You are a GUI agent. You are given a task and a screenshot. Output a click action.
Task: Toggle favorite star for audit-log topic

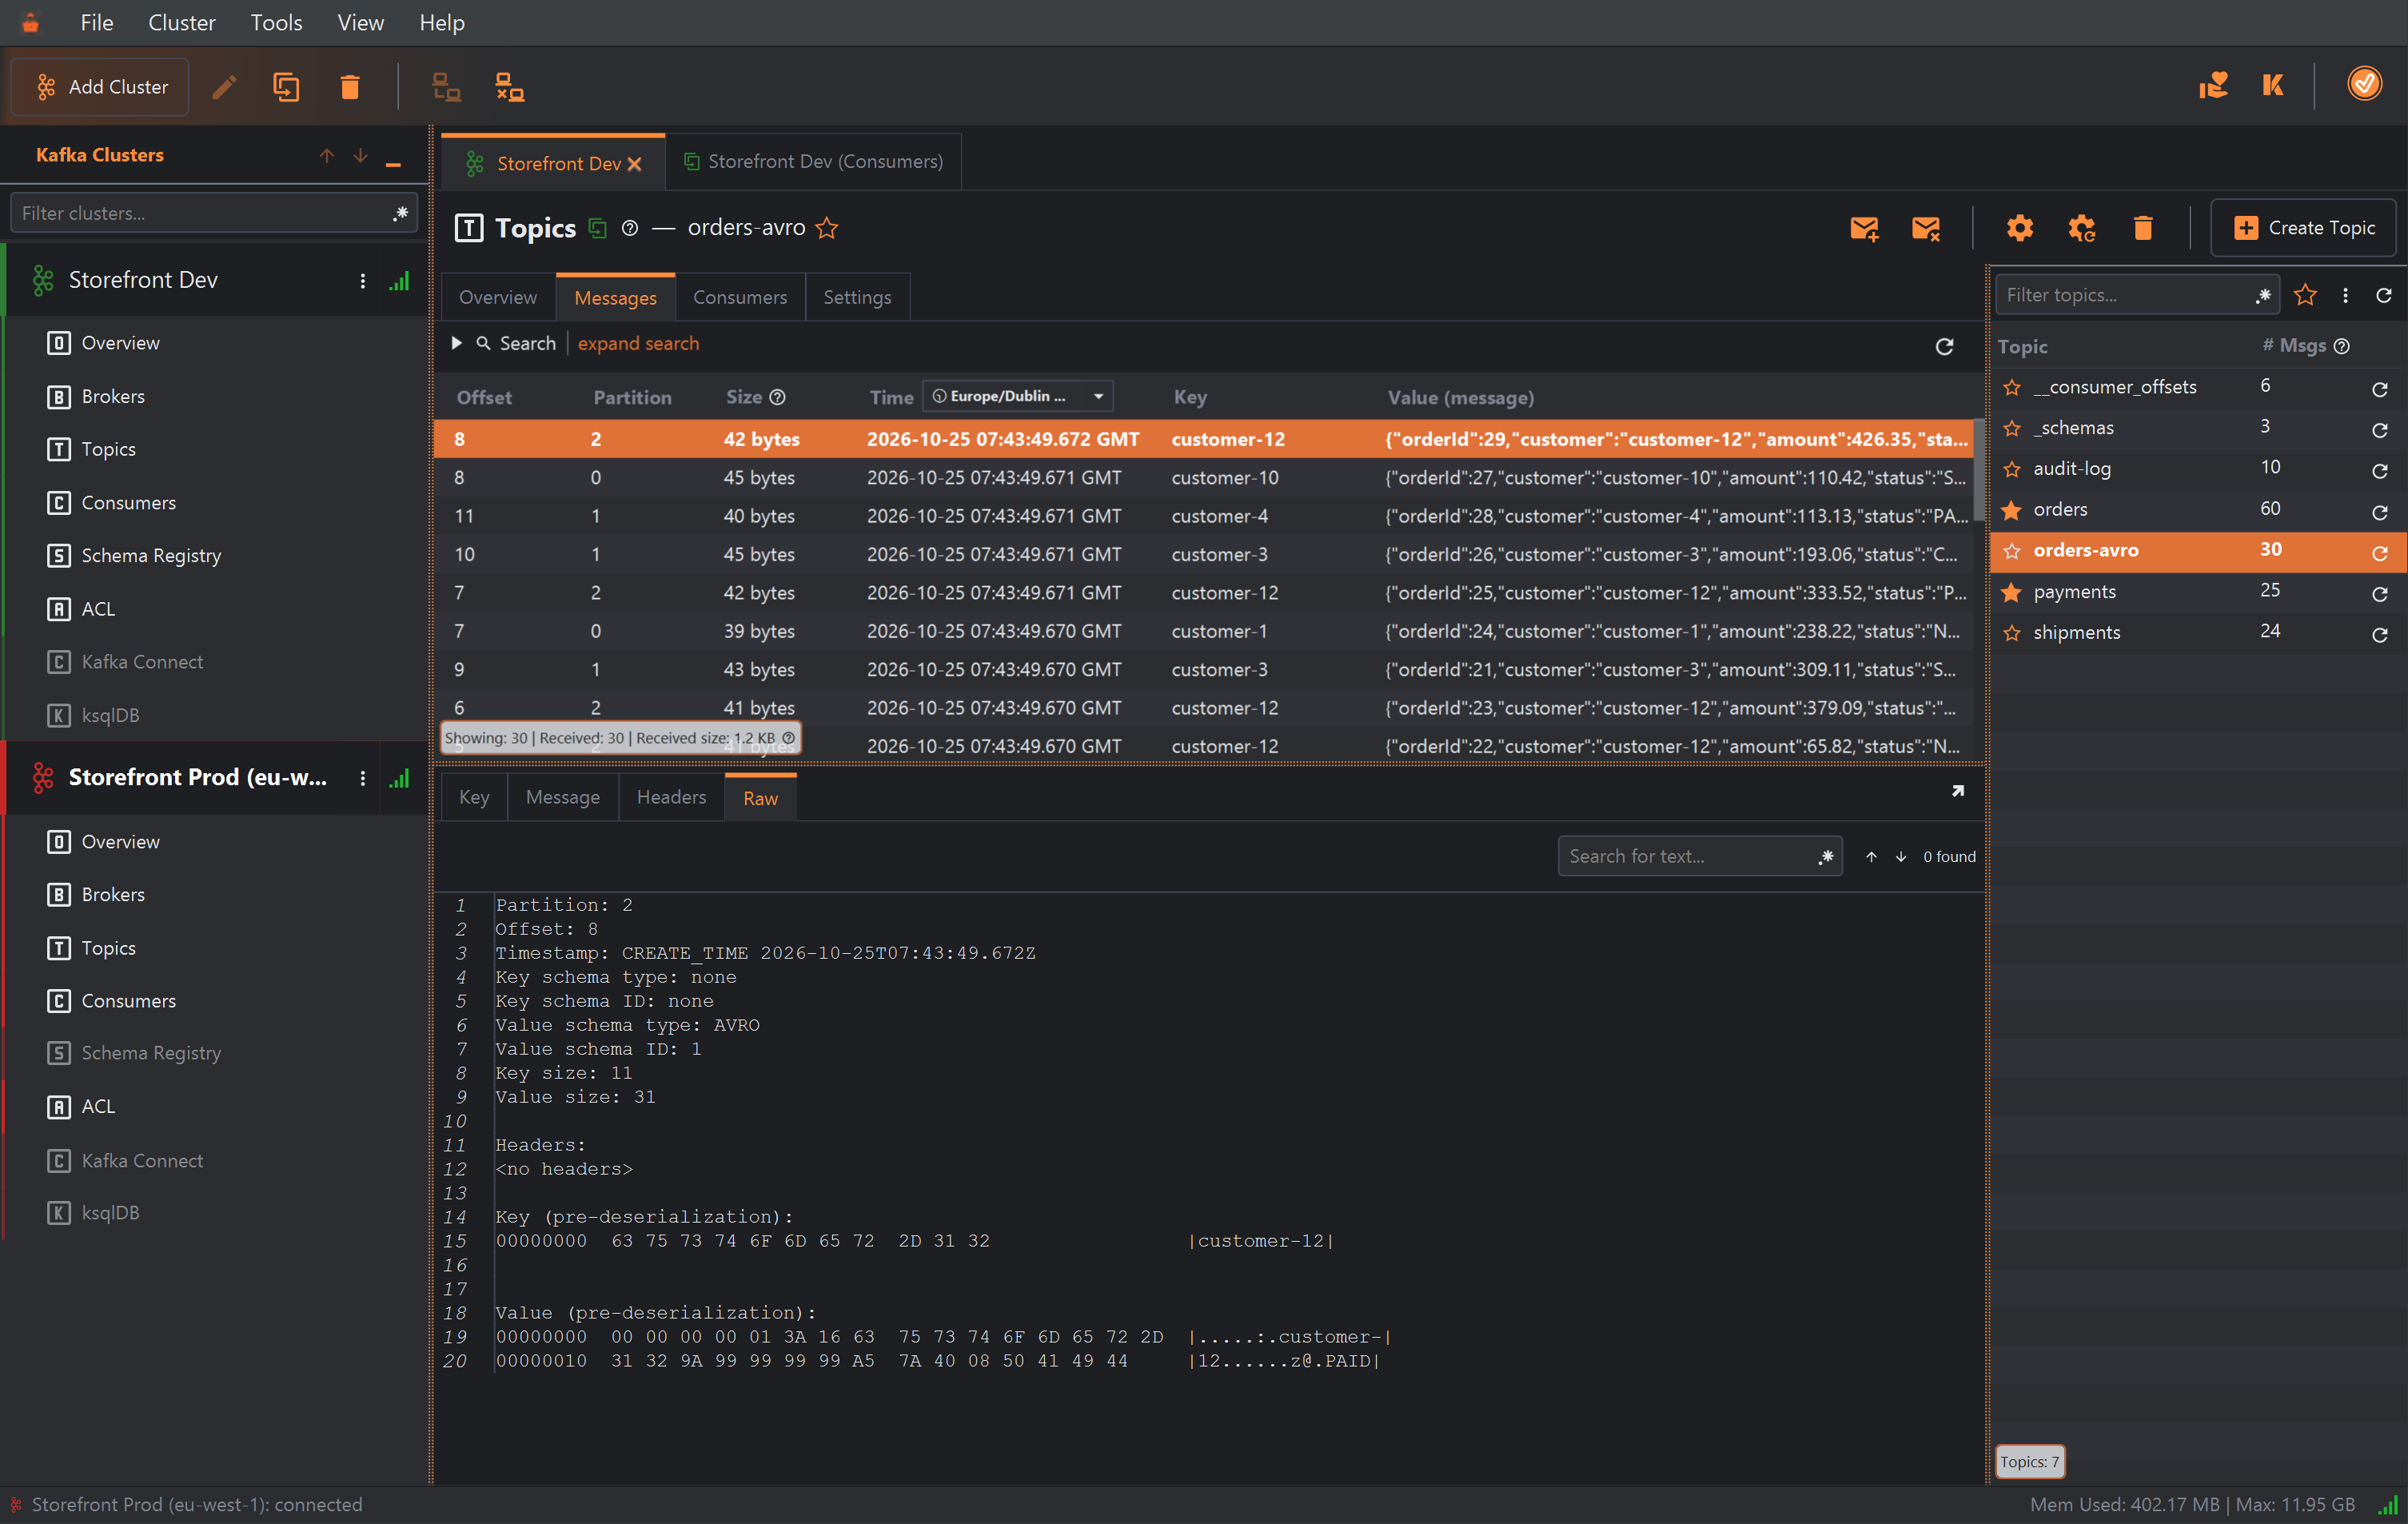2012,469
